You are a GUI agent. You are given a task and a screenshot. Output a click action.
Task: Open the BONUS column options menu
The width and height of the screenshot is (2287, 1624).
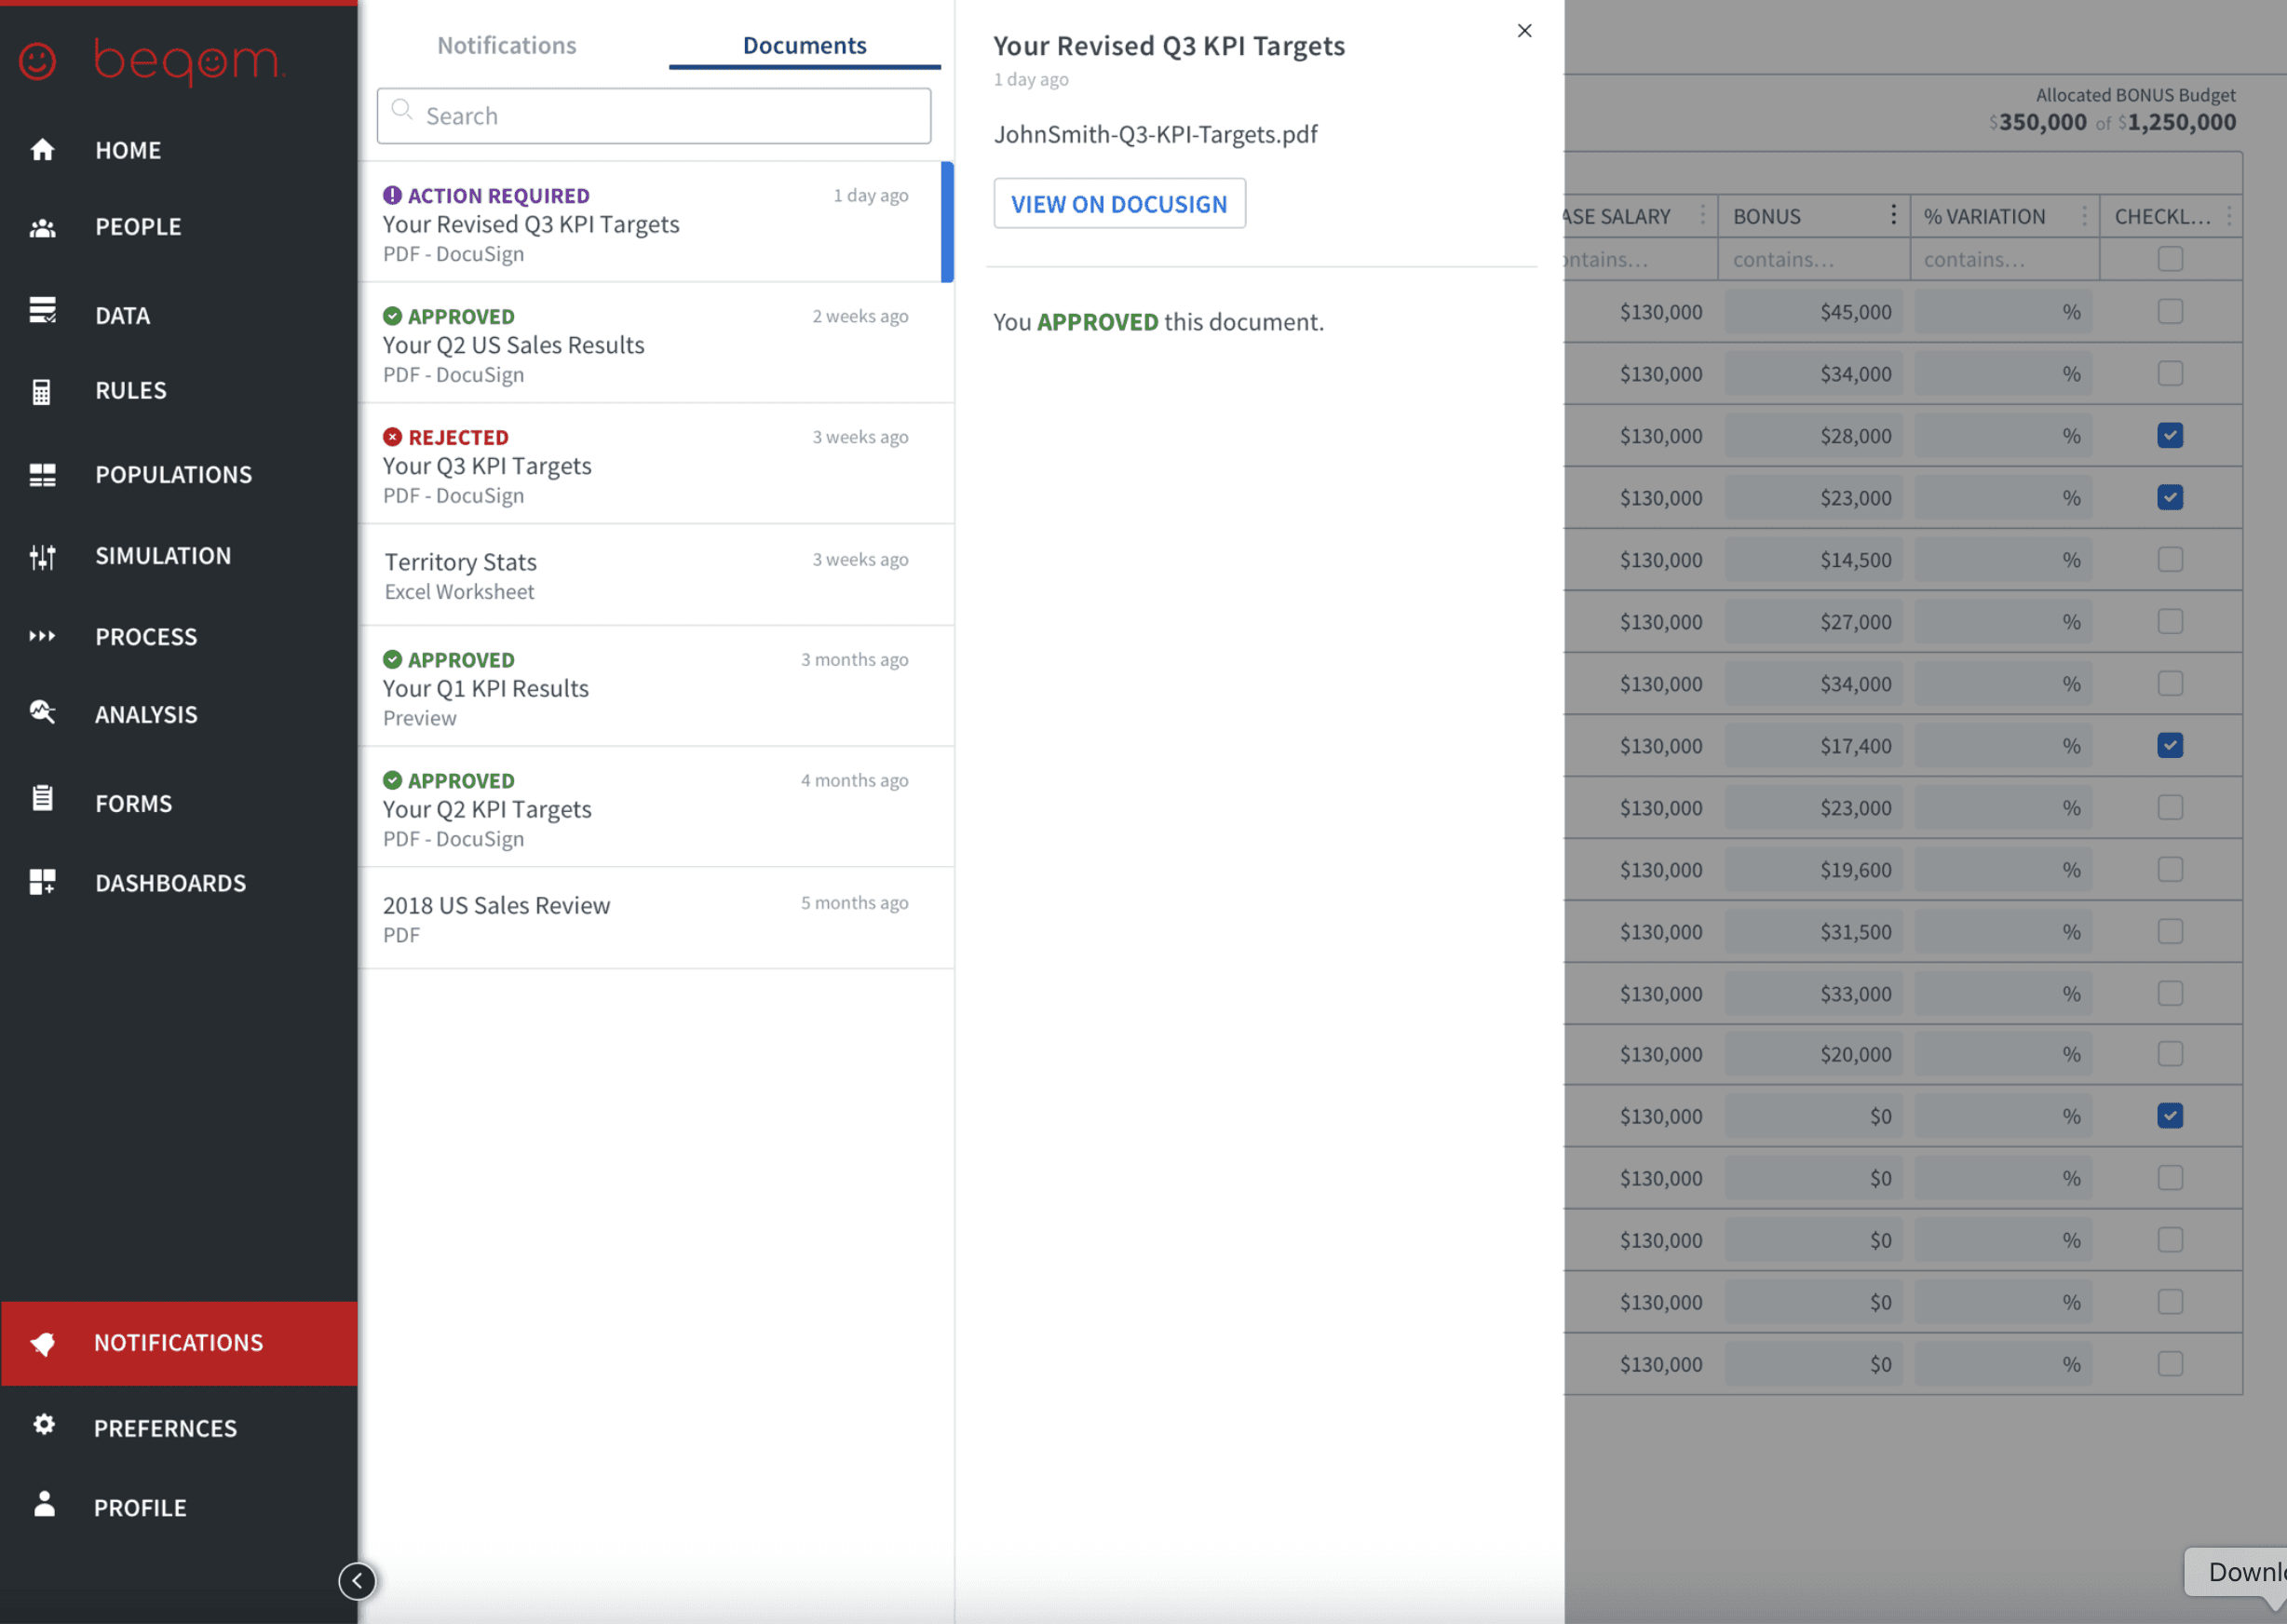pyautogui.click(x=1893, y=216)
